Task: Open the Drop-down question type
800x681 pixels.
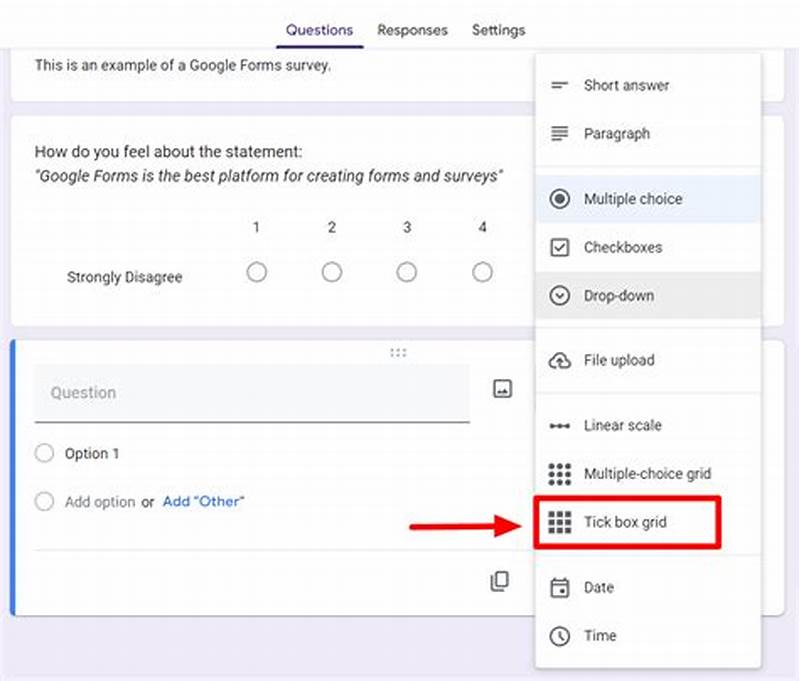Action: pyautogui.click(x=560, y=295)
